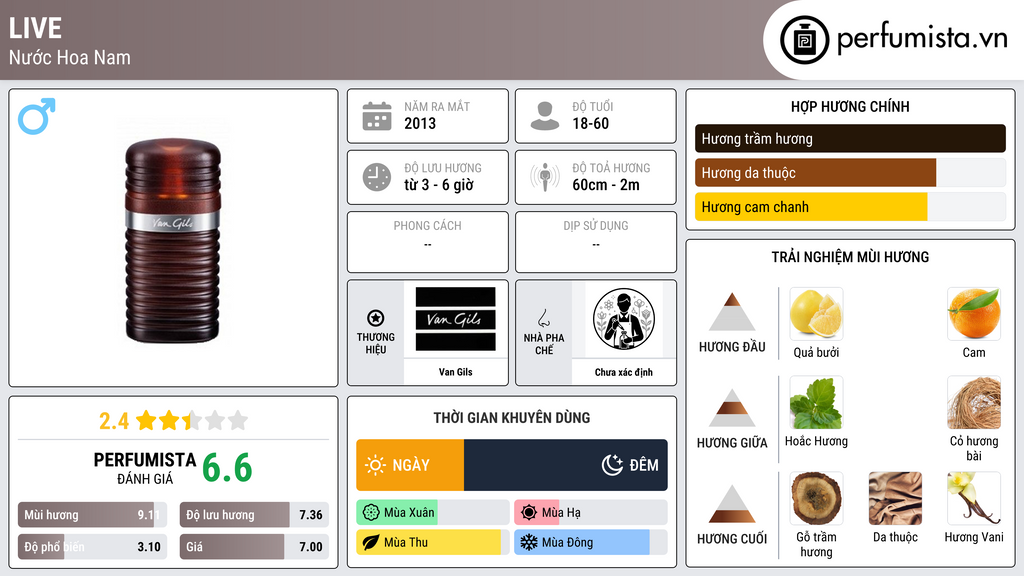Click the perfumer illustration Chưa xác định

coord(624,319)
